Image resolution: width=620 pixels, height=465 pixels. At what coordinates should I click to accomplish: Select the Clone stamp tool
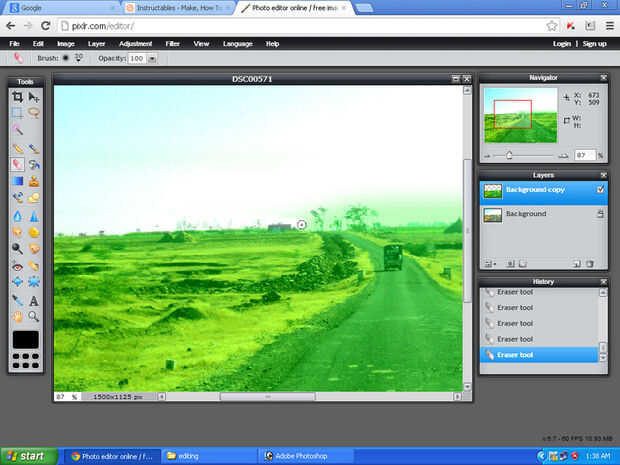pyautogui.click(x=34, y=181)
